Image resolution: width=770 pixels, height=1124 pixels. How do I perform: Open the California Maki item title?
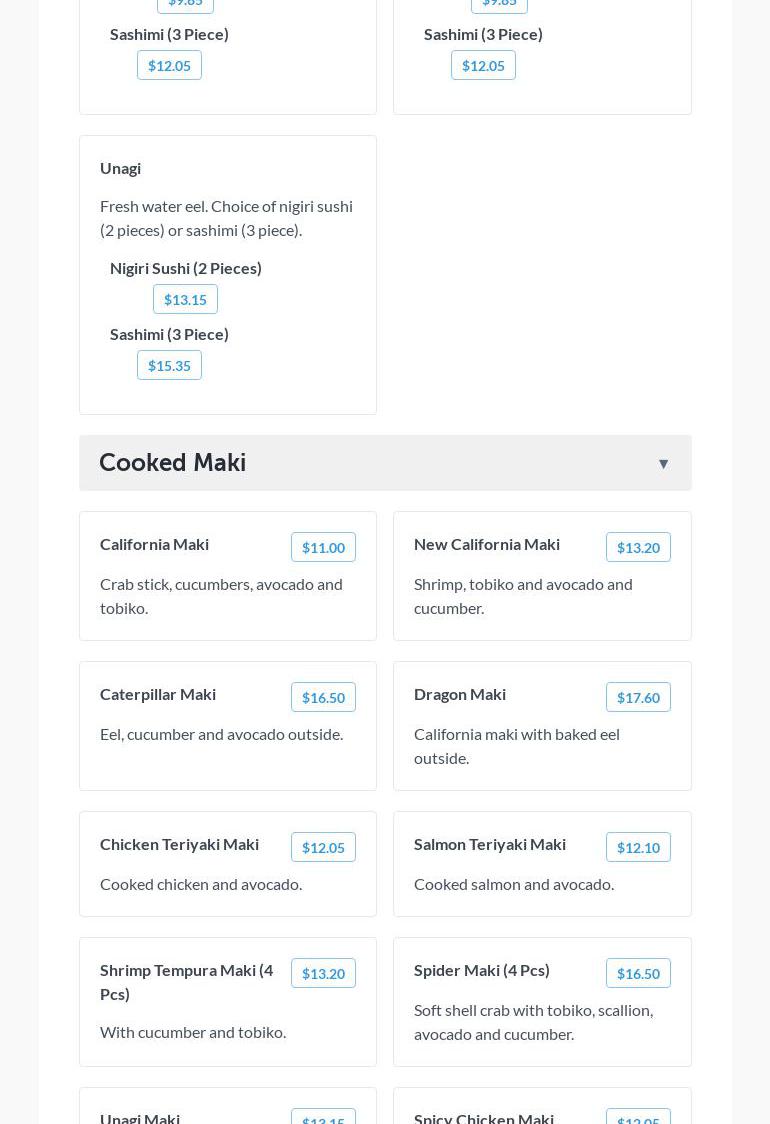(x=154, y=544)
